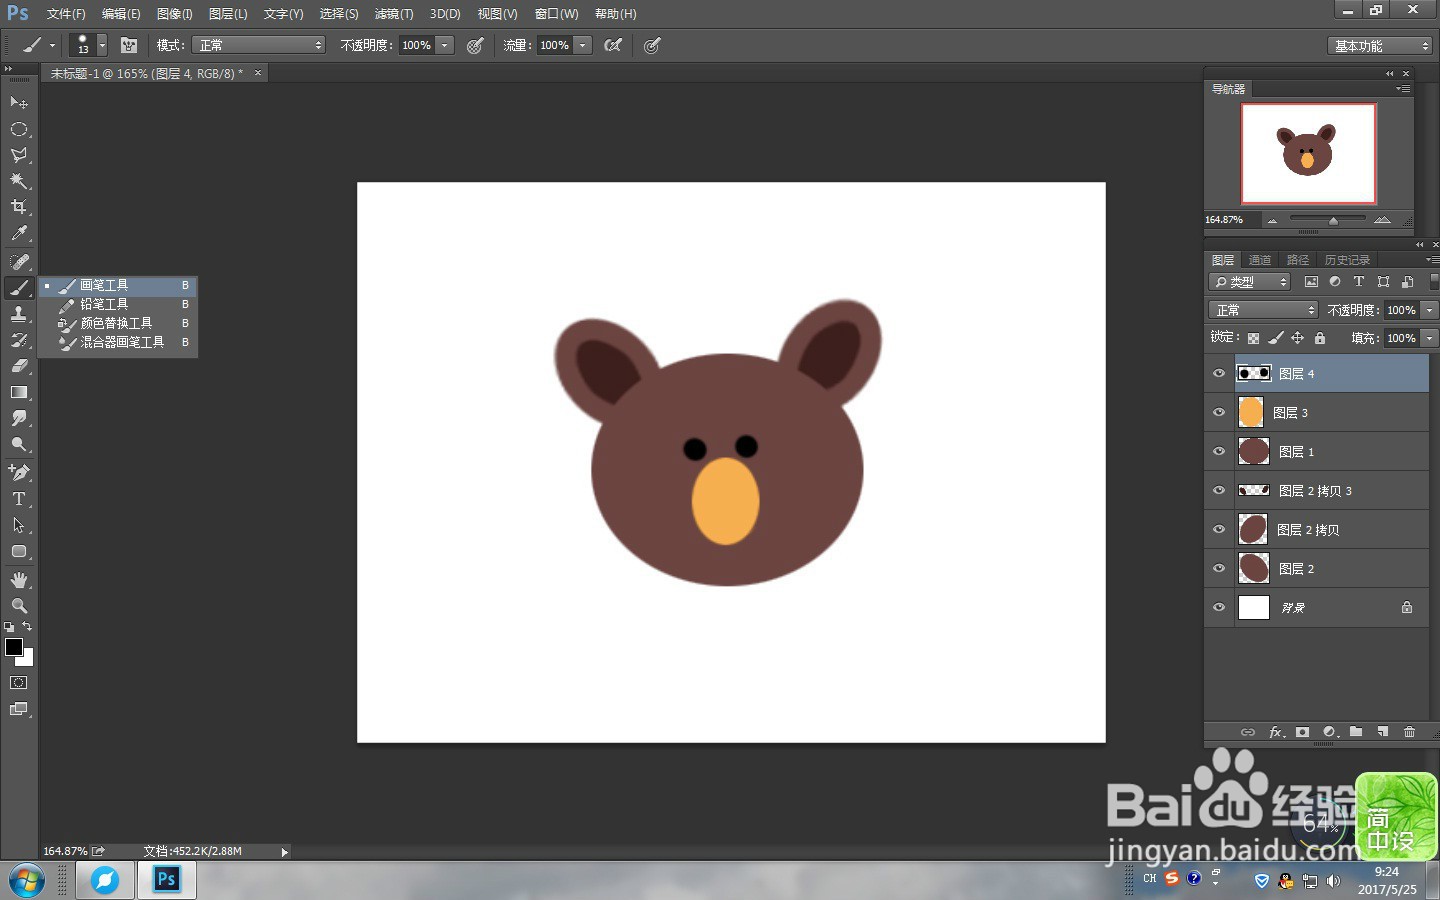The width and height of the screenshot is (1440, 900).
Task: Toggle pressure for size icon
Action: click(x=652, y=45)
